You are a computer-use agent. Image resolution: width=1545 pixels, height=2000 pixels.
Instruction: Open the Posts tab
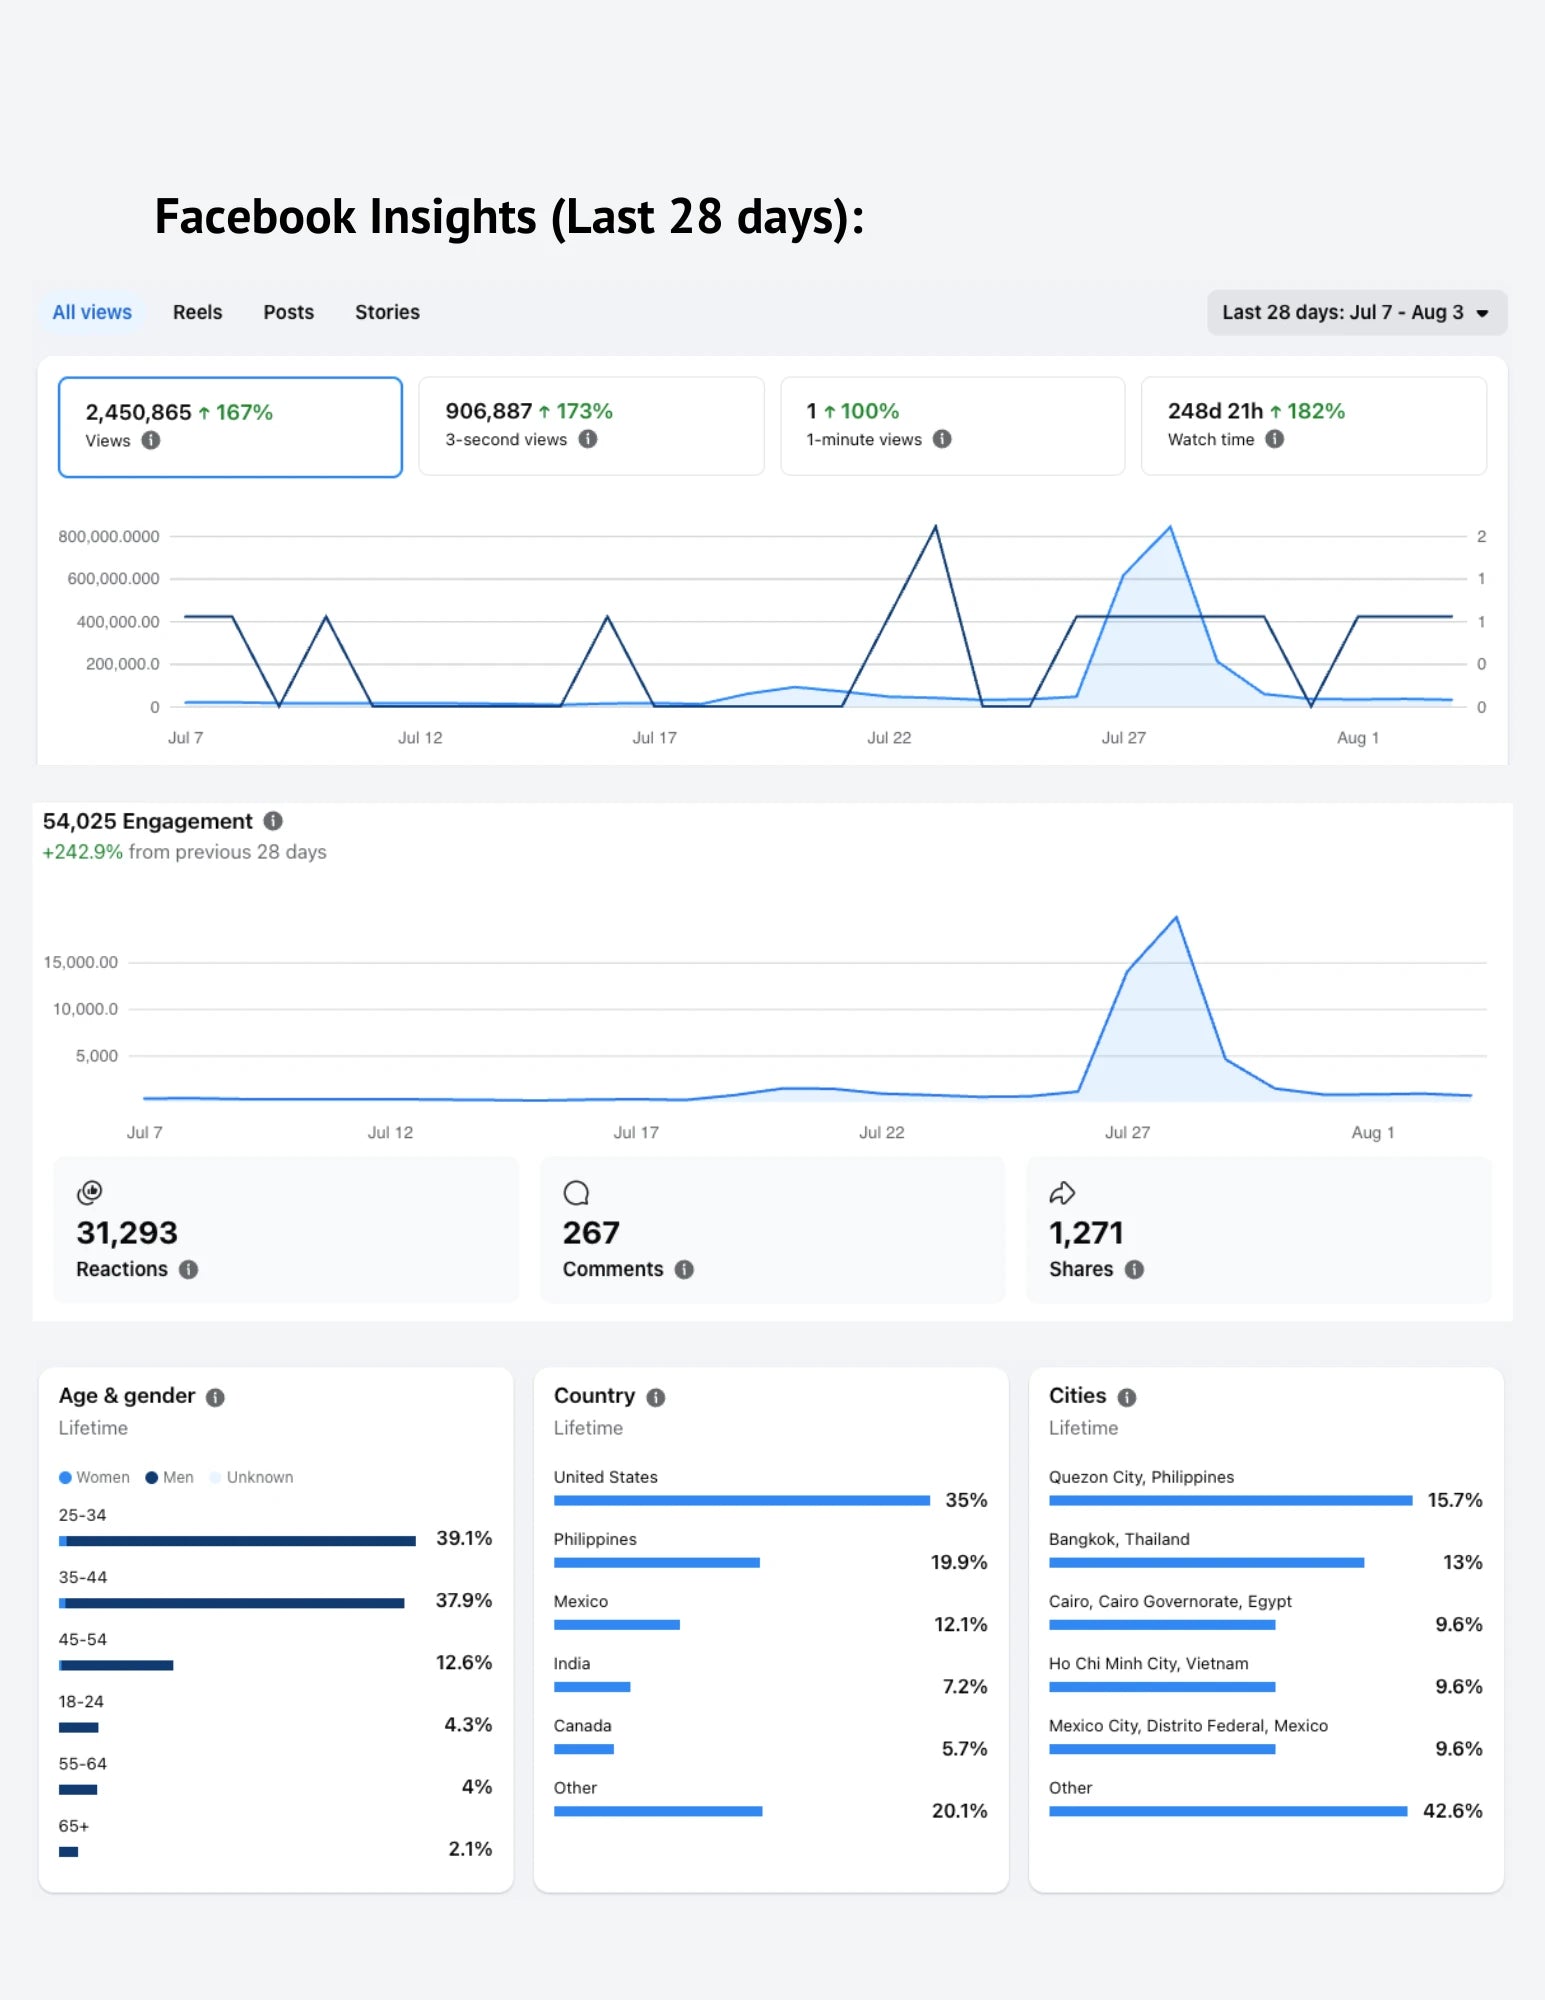click(288, 312)
